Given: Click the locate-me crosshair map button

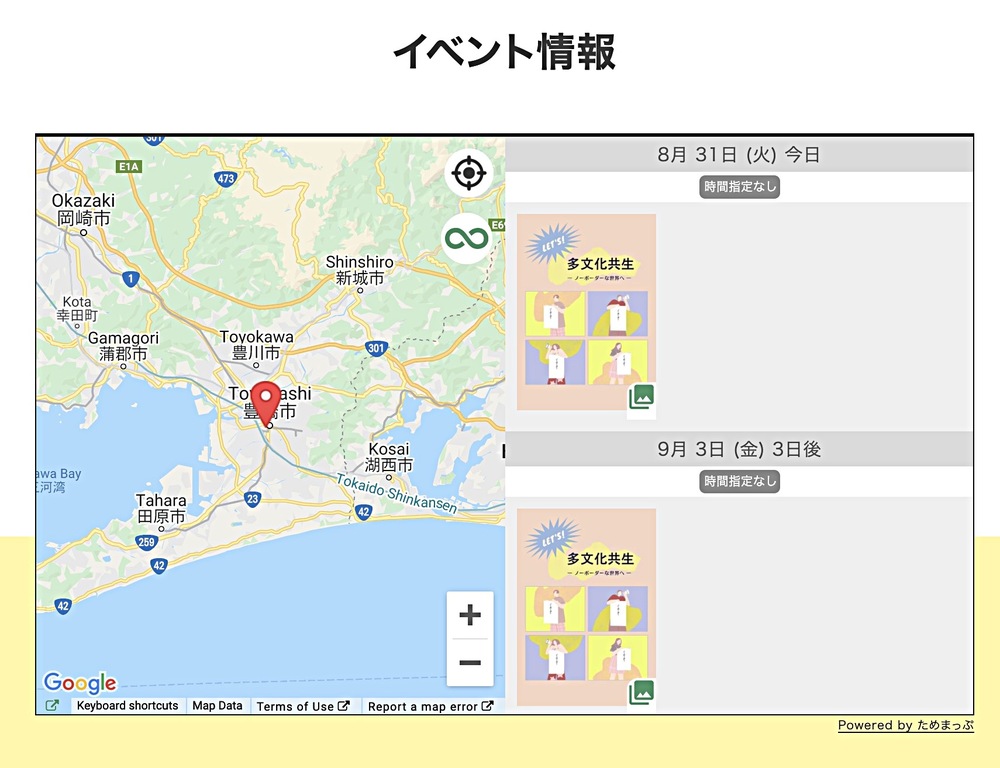Looking at the screenshot, I should [x=469, y=173].
